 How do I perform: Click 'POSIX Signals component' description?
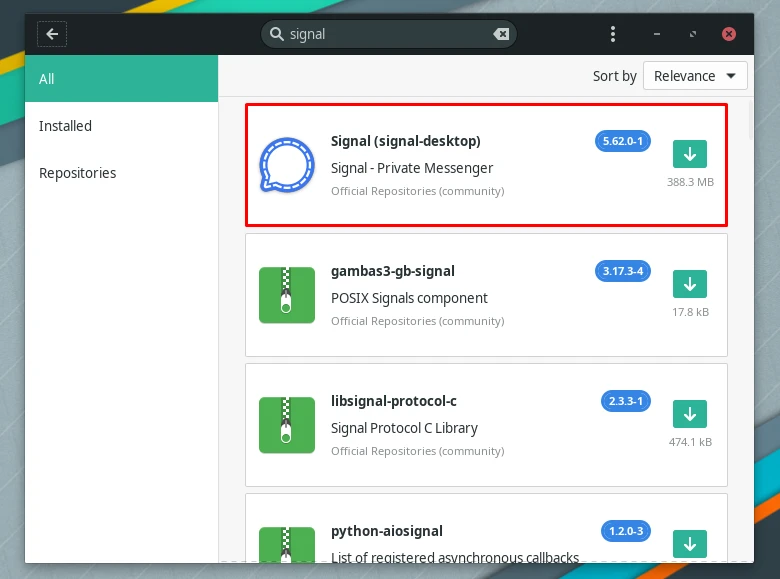[x=409, y=298]
